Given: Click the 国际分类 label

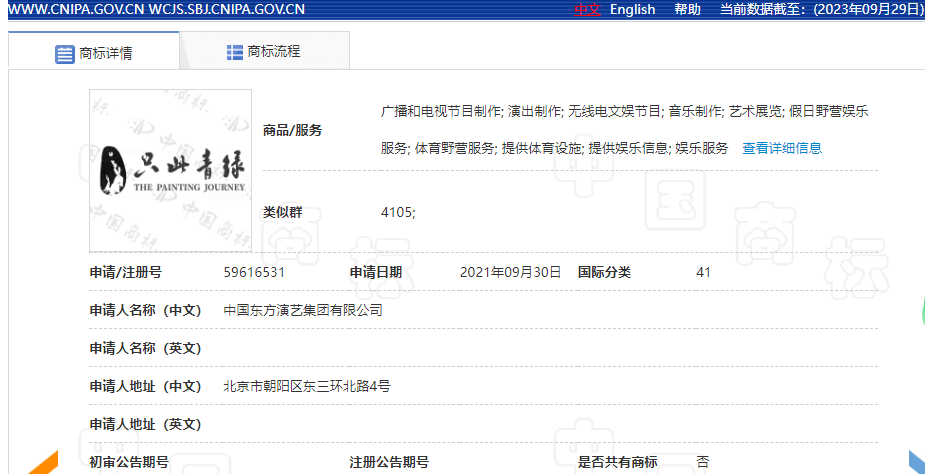Looking at the screenshot, I should tap(604, 272).
